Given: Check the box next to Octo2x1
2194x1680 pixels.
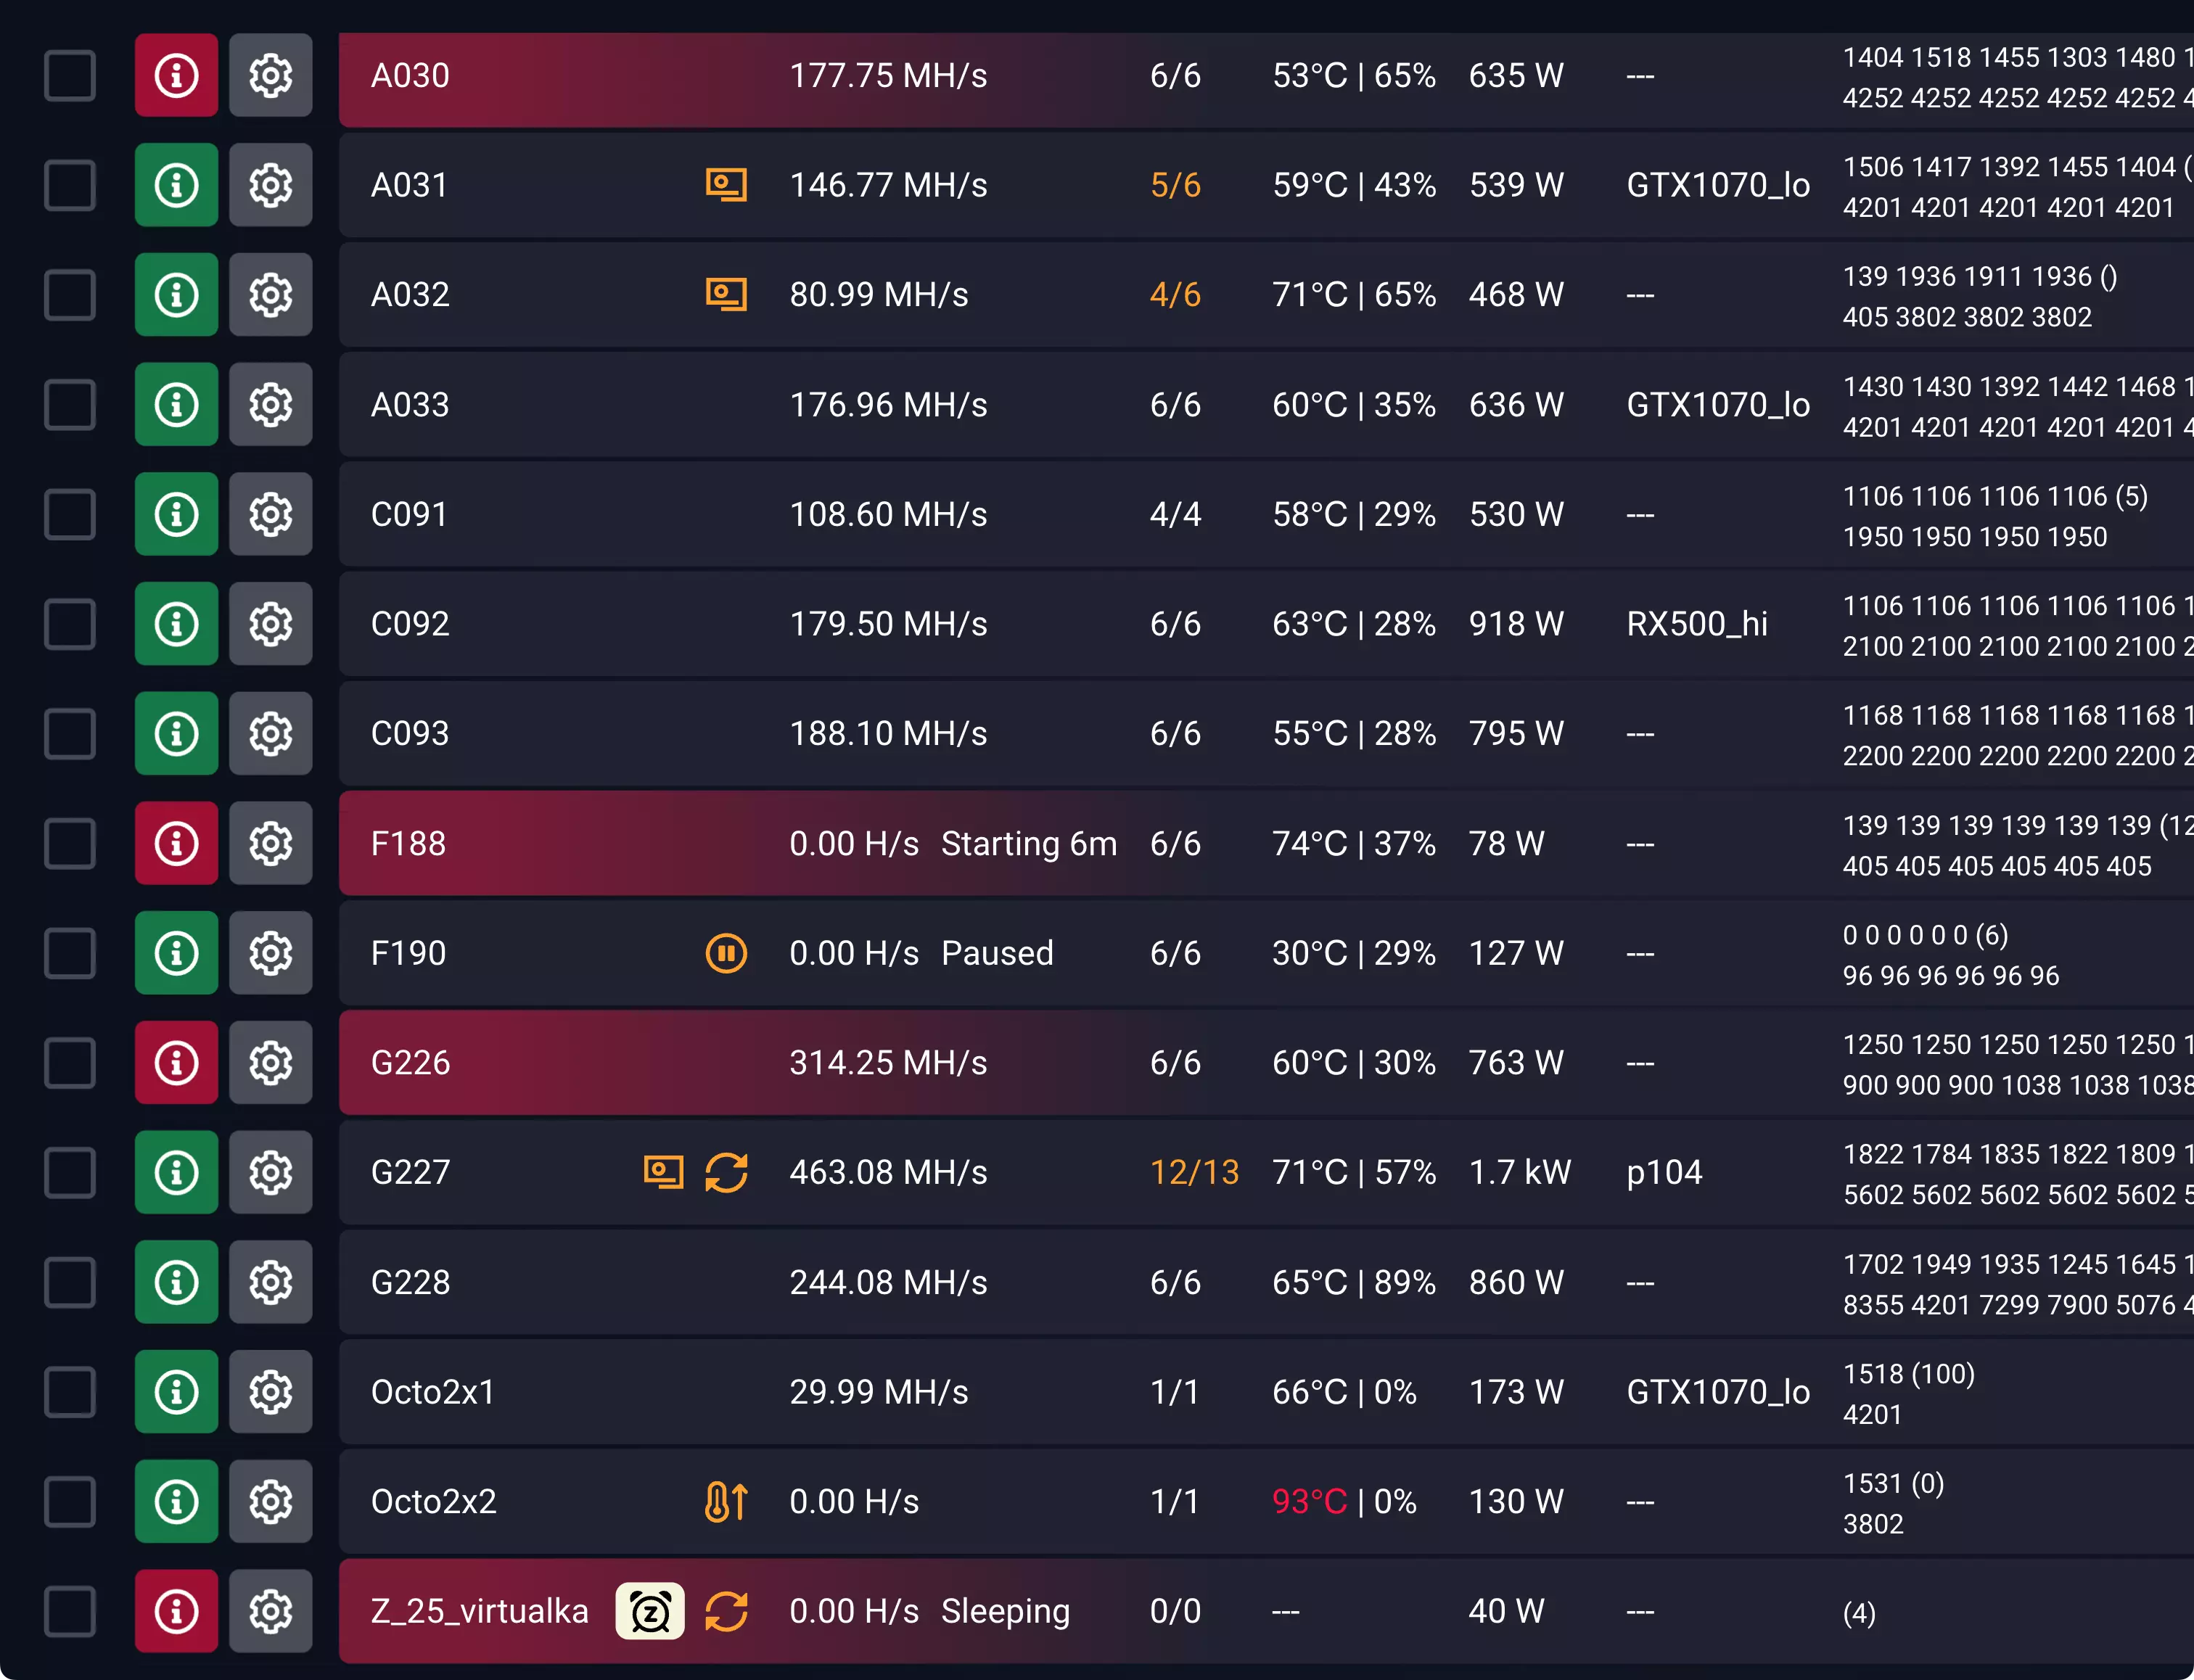Looking at the screenshot, I should point(70,1392).
